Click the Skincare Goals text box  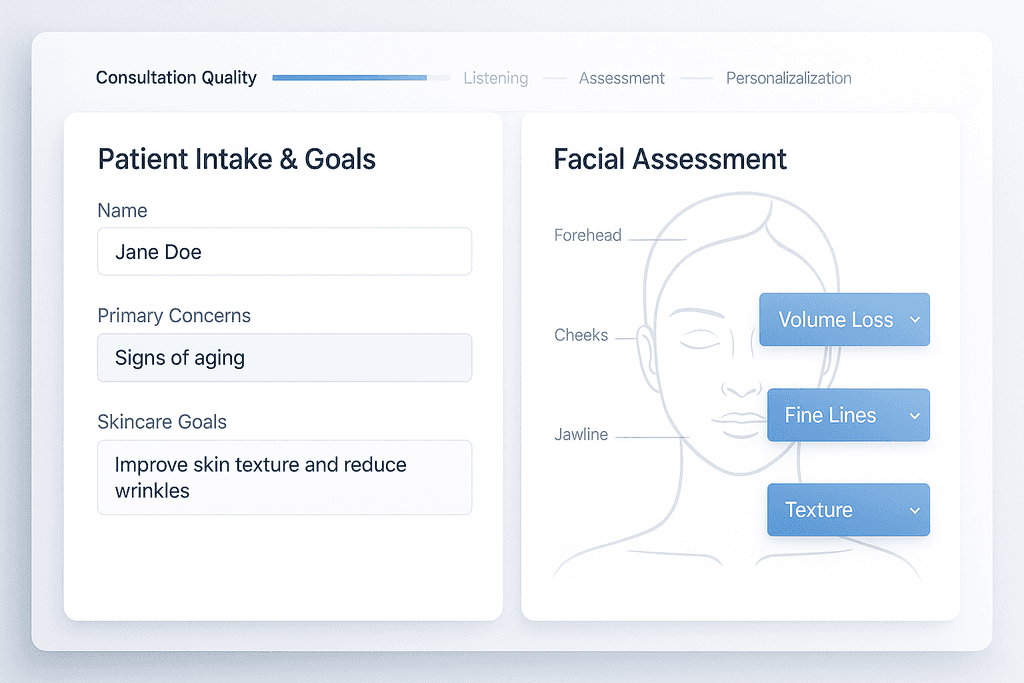click(284, 477)
